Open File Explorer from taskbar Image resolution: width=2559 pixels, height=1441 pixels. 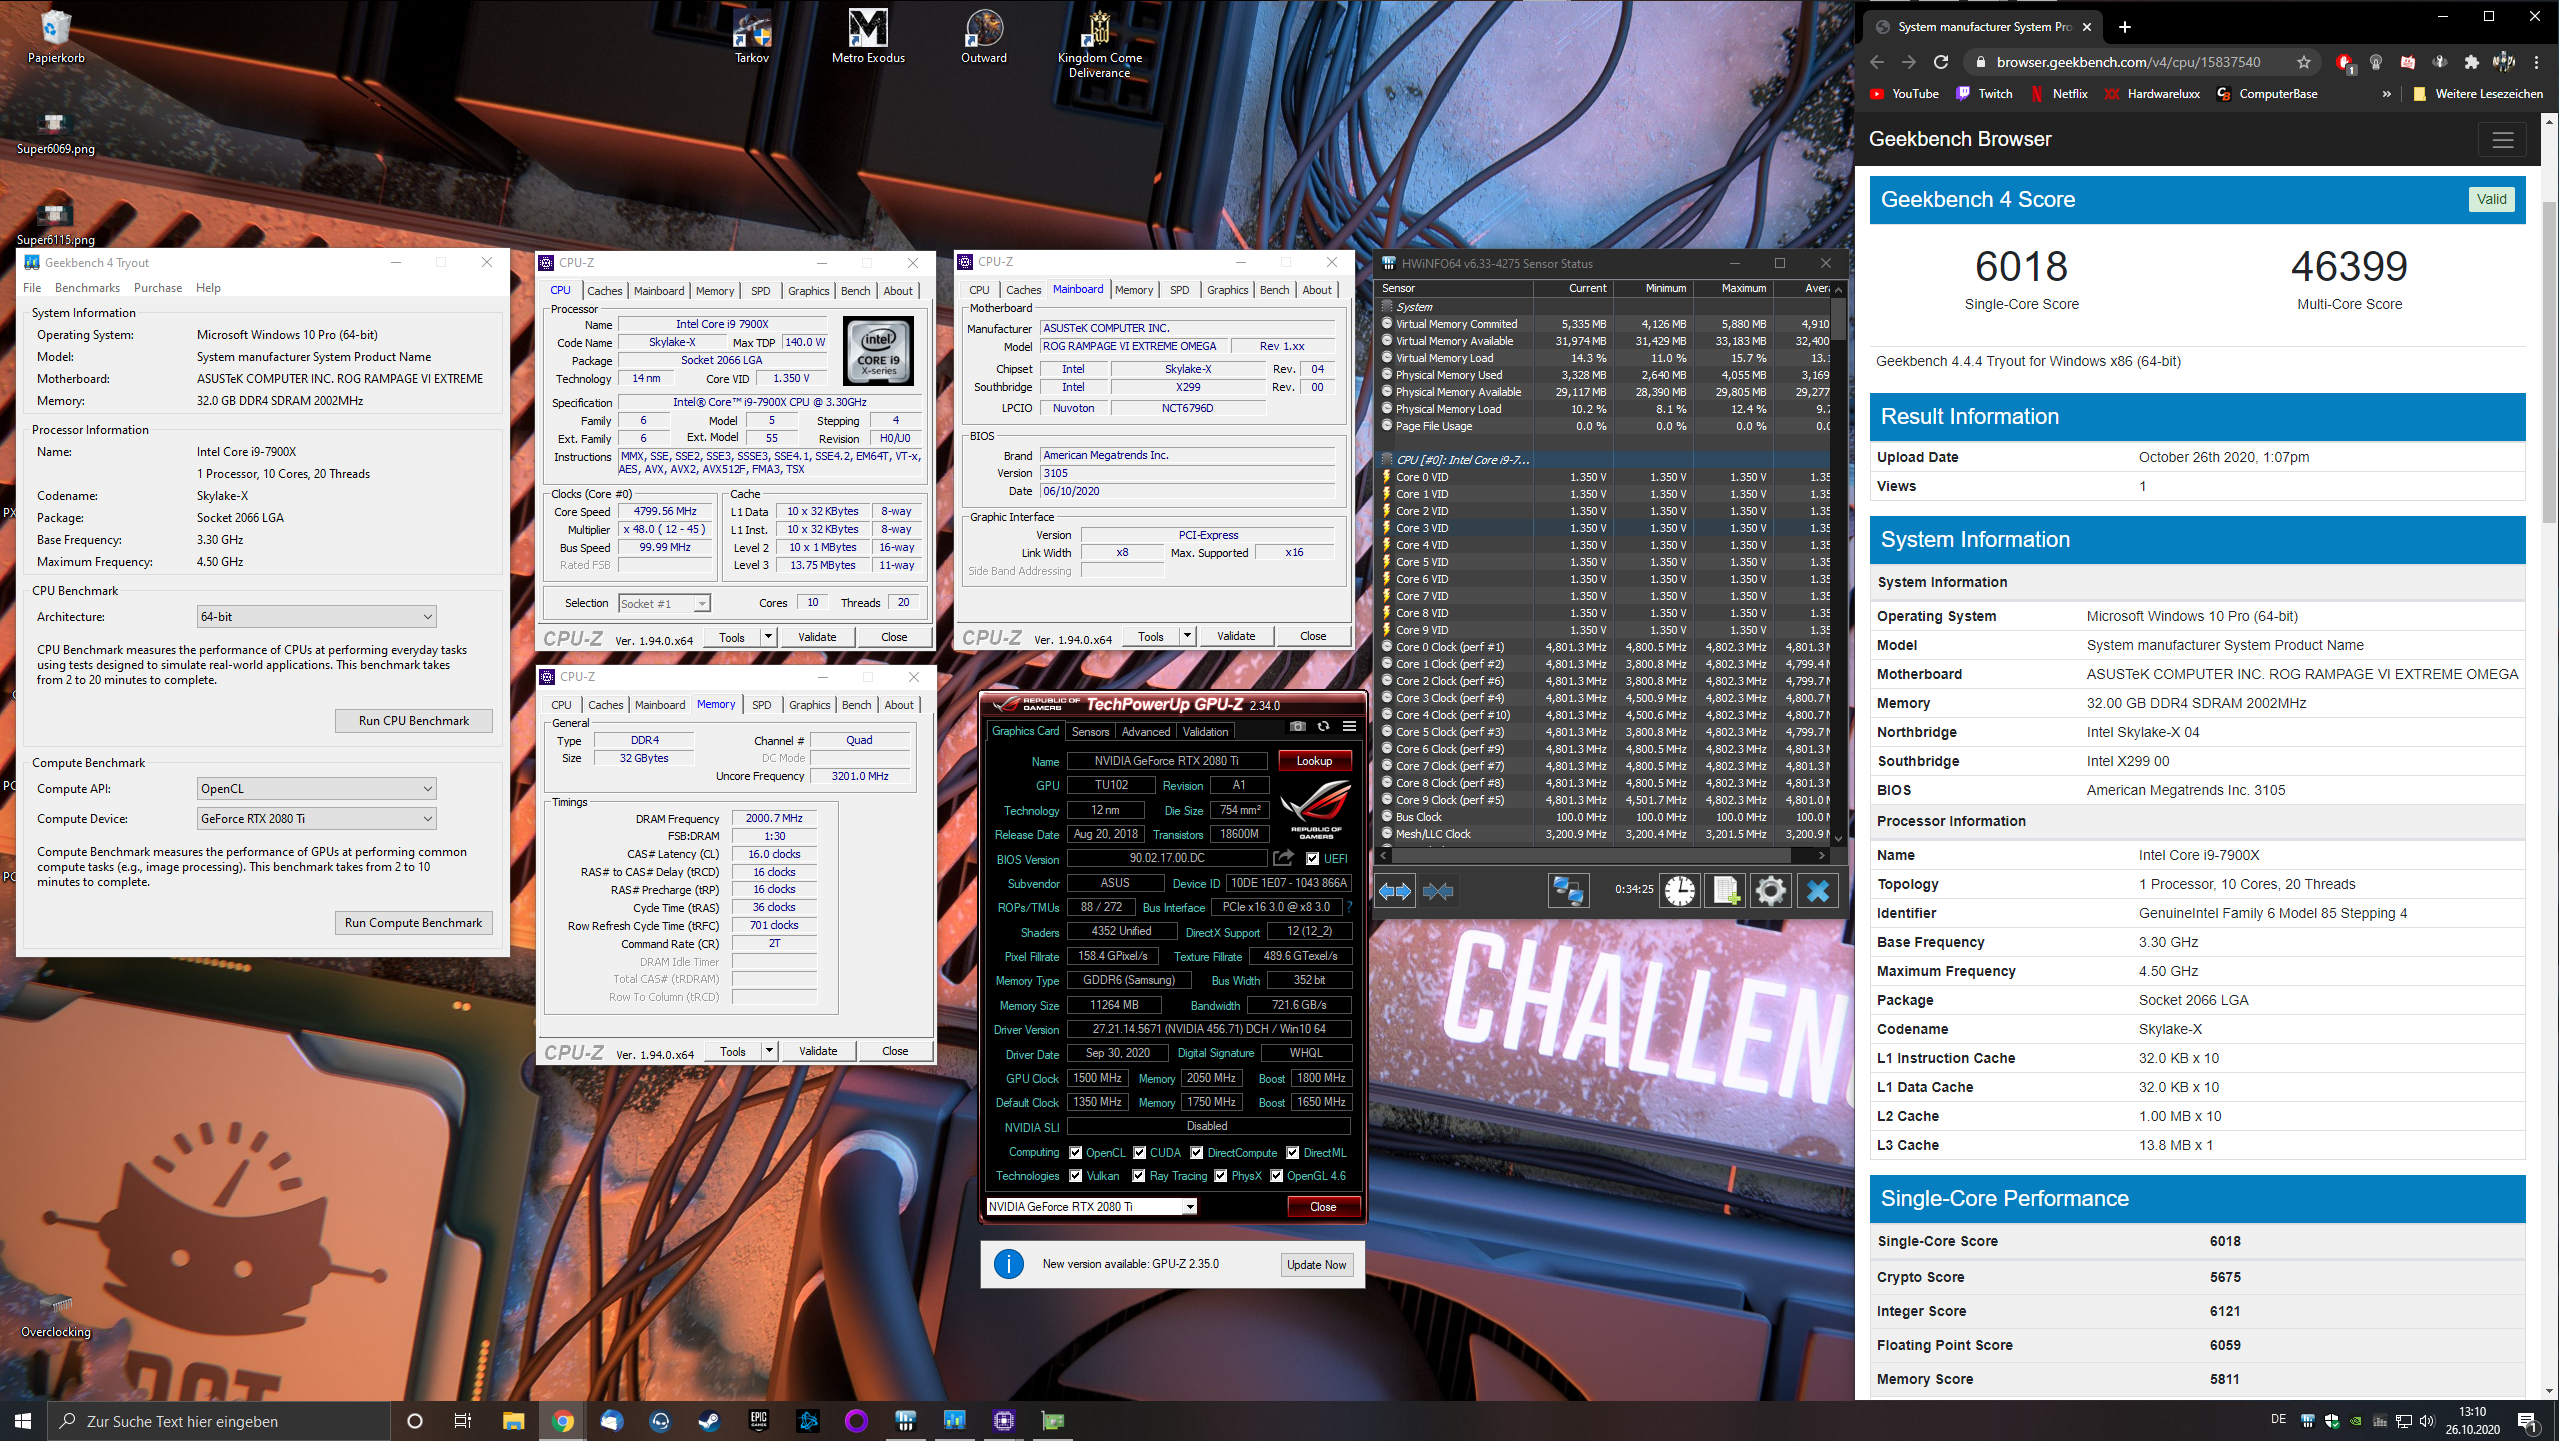pyautogui.click(x=513, y=1420)
